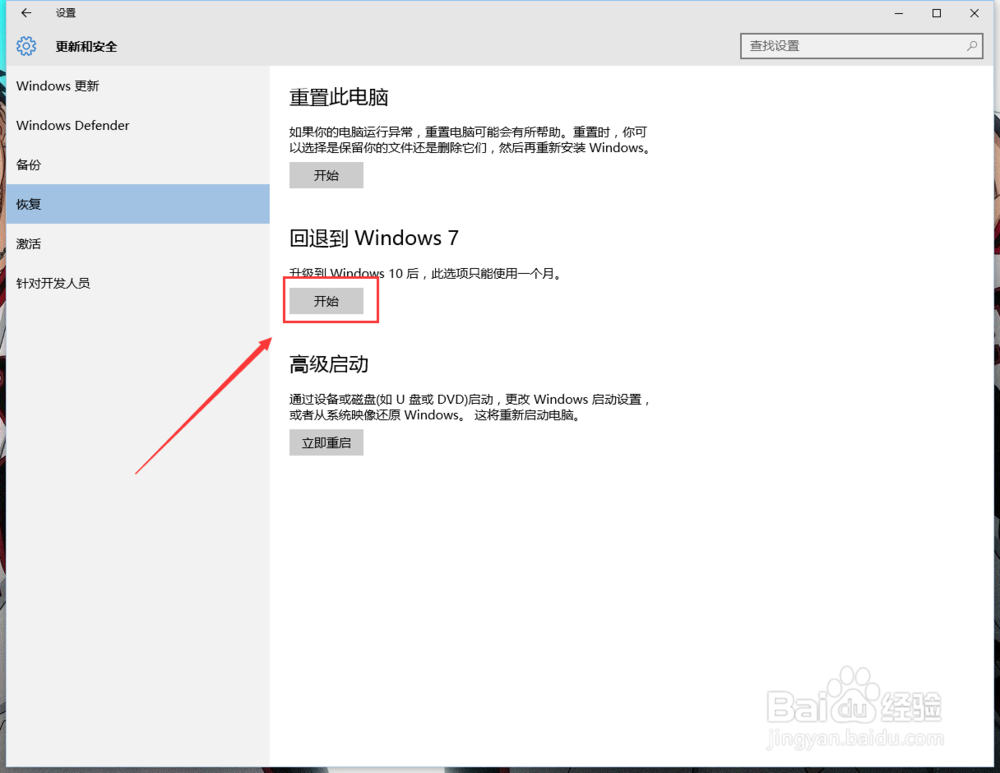This screenshot has height=773, width=1000.
Task: Open the Windows Defender section
Action: (138, 125)
